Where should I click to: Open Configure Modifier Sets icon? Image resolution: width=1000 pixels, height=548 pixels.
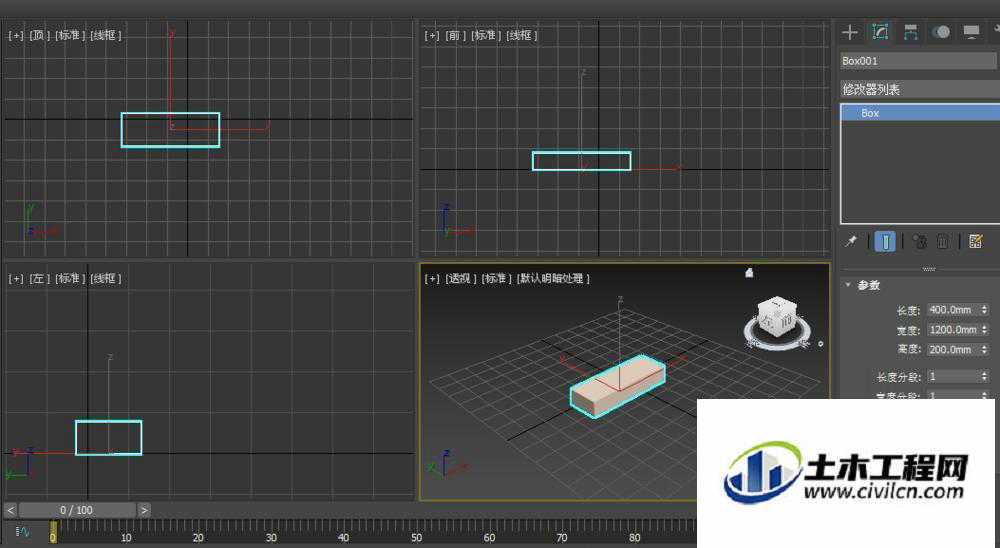975,241
